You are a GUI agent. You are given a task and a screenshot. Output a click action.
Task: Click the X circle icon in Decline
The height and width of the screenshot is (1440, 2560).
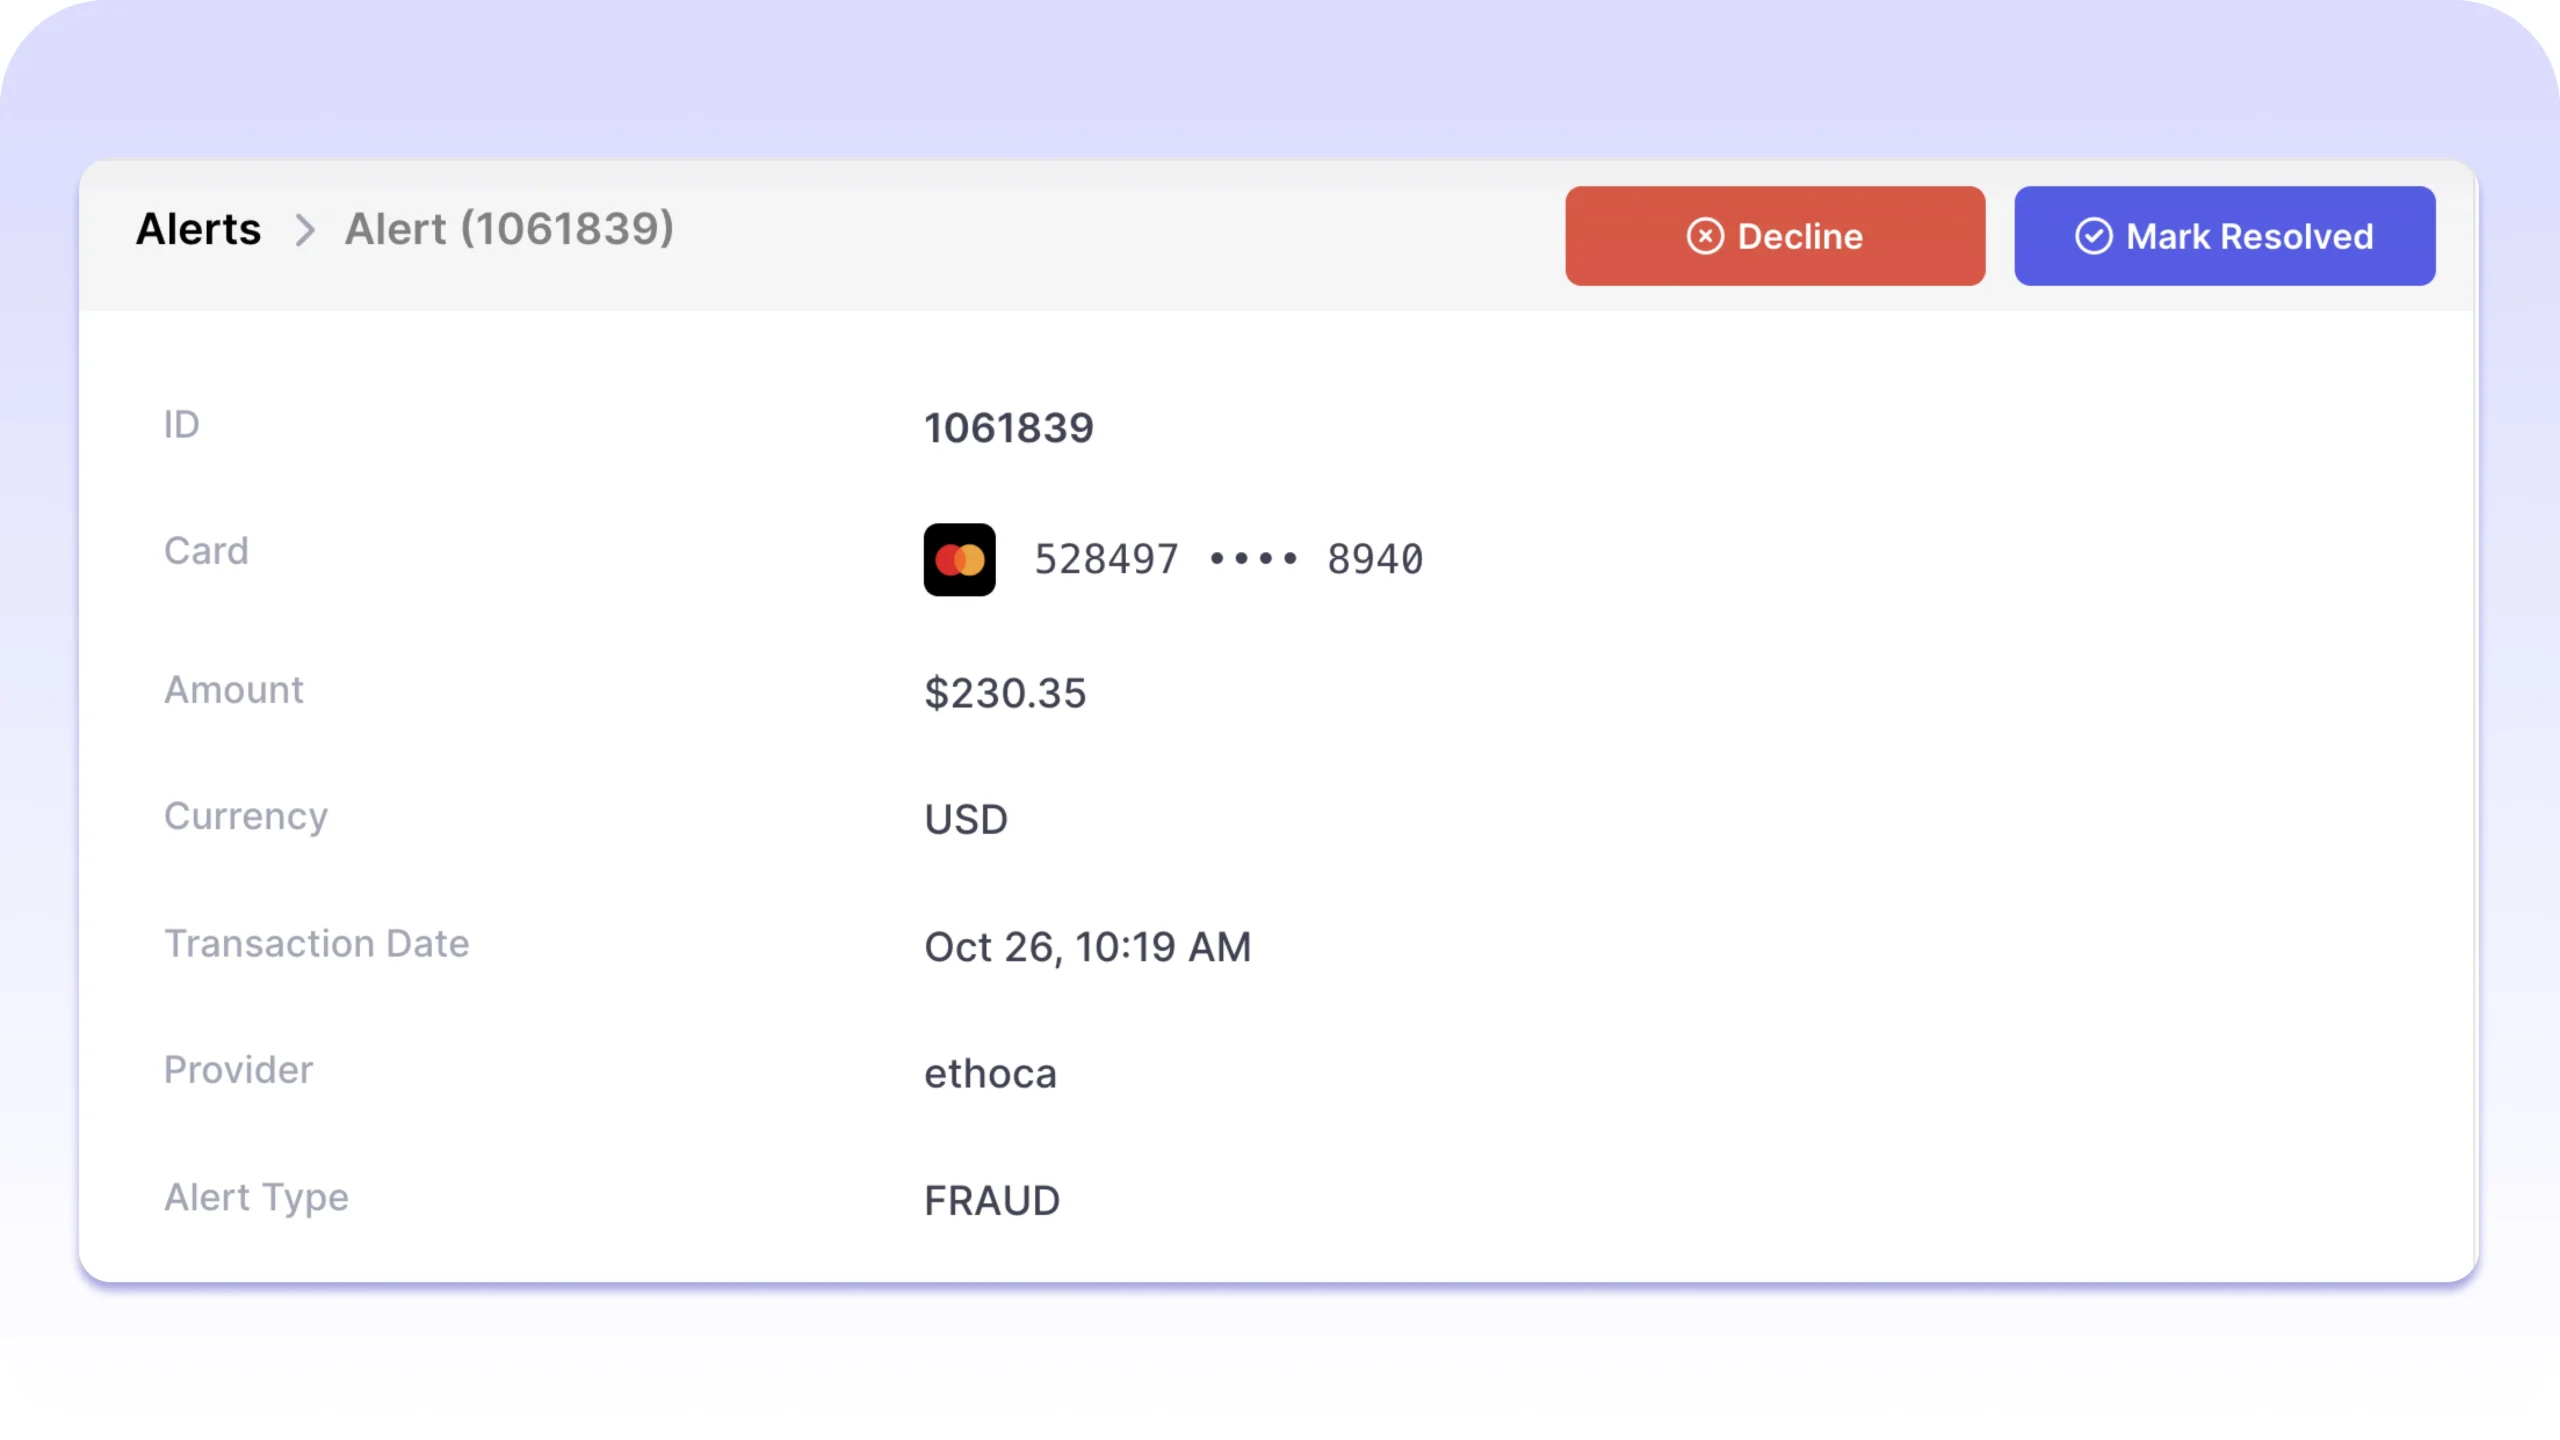point(1705,237)
